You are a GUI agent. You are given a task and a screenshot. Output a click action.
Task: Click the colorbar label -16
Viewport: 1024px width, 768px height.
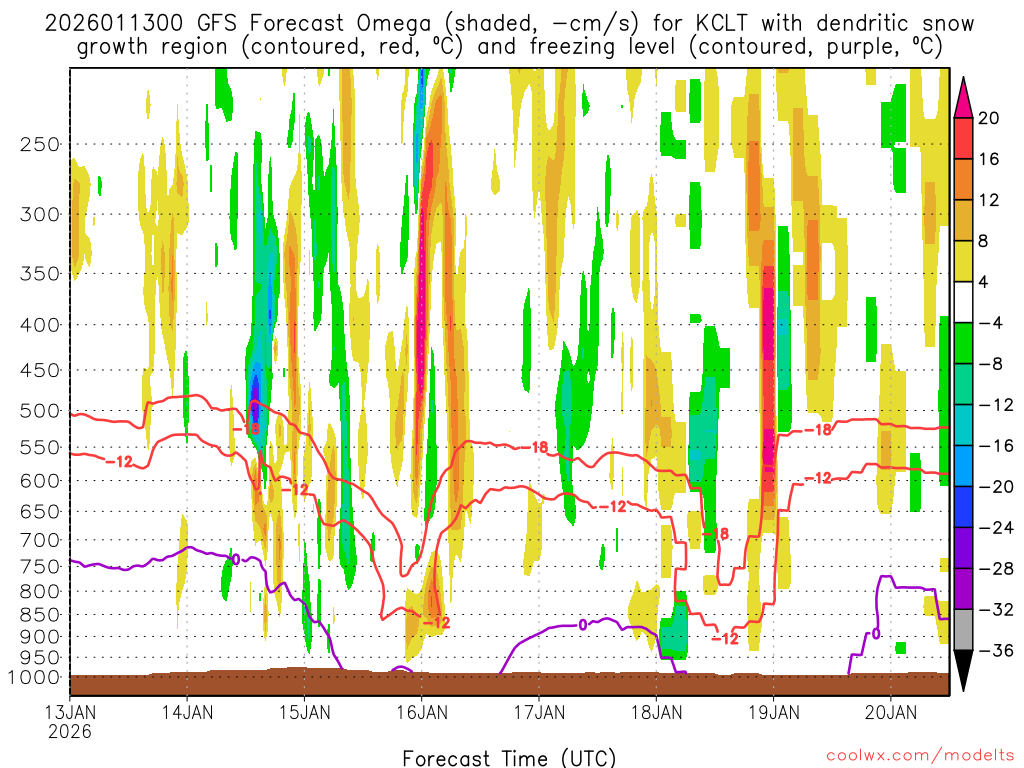click(x=995, y=446)
